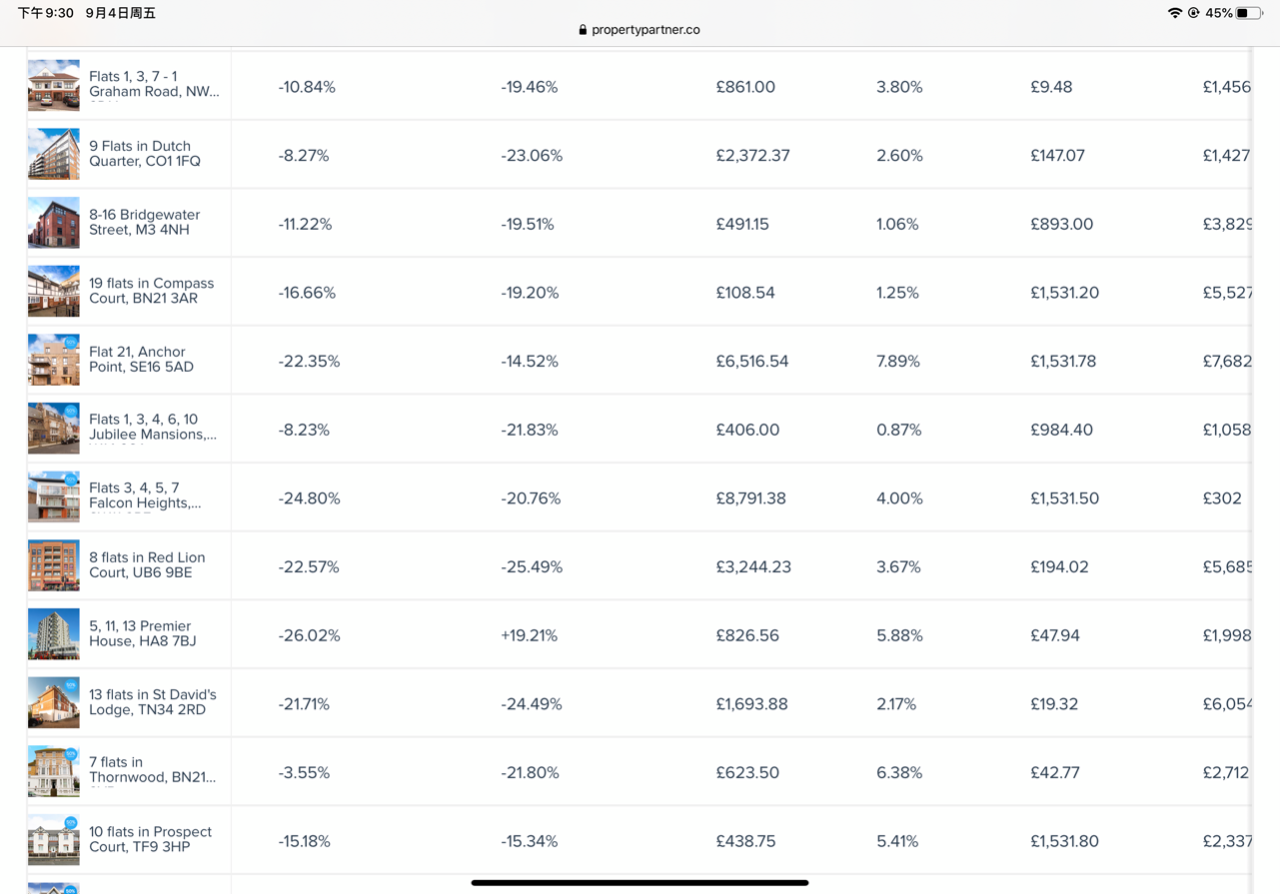This screenshot has height=894, width=1280.
Task: Open 13 flats in St David's Lodge listing
Action: (153, 702)
